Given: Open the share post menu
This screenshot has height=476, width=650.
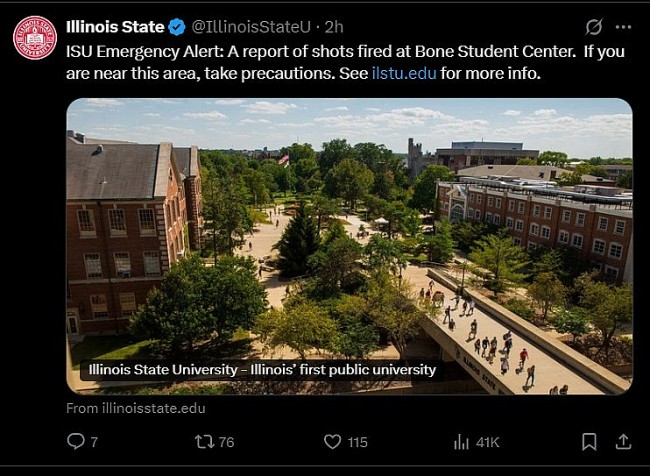Looking at the screenshot, I should pyautogui.click(x=622, y=441).
